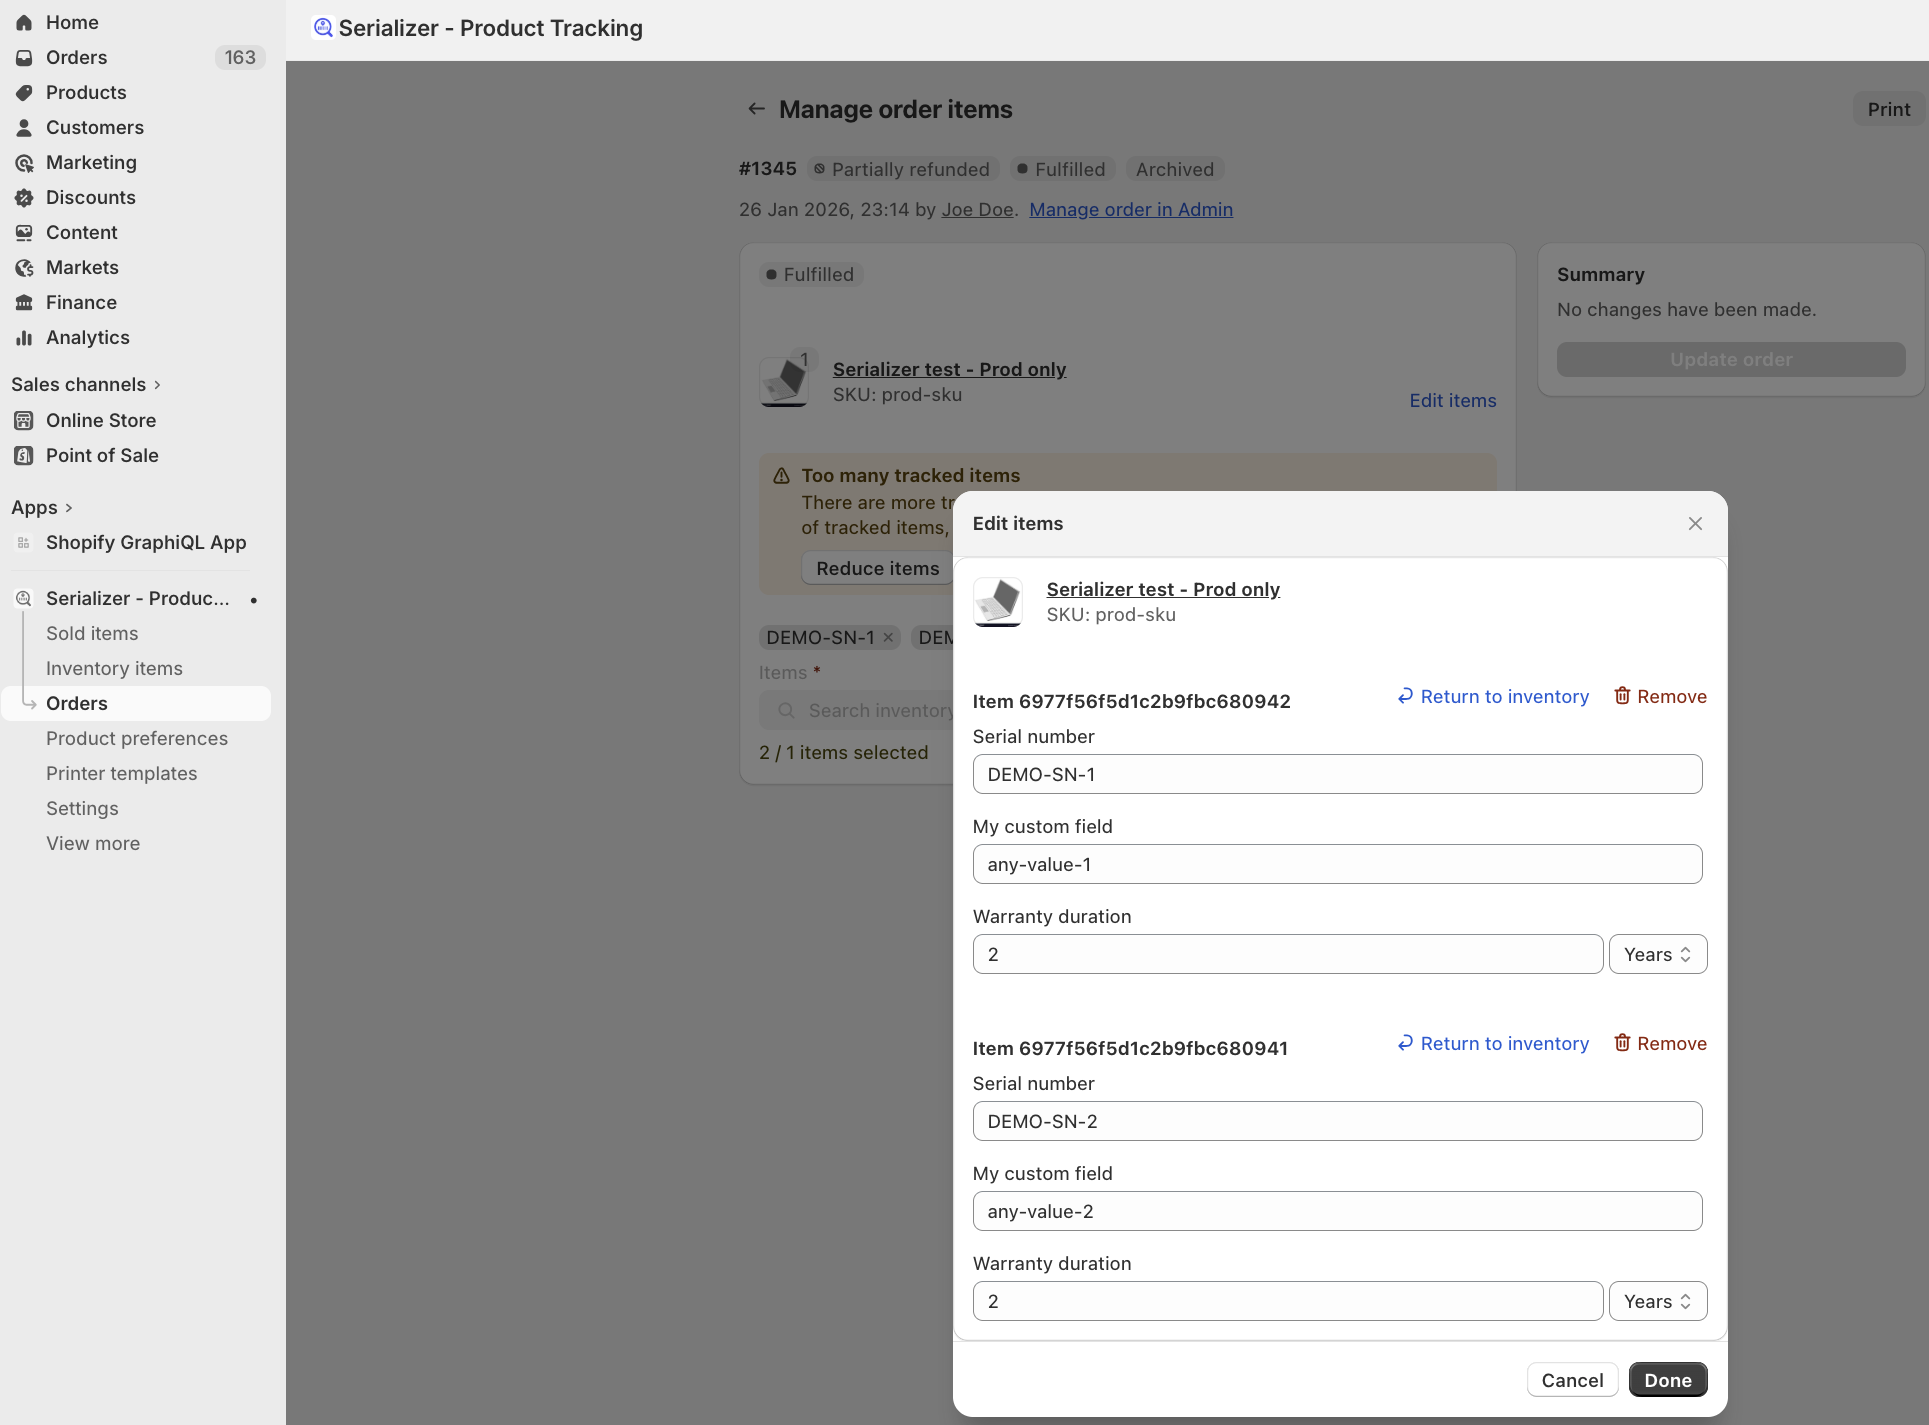Open Years dropdown for second warranty duration
Screen dimensions: 1929x1425
point(1657,1301)
